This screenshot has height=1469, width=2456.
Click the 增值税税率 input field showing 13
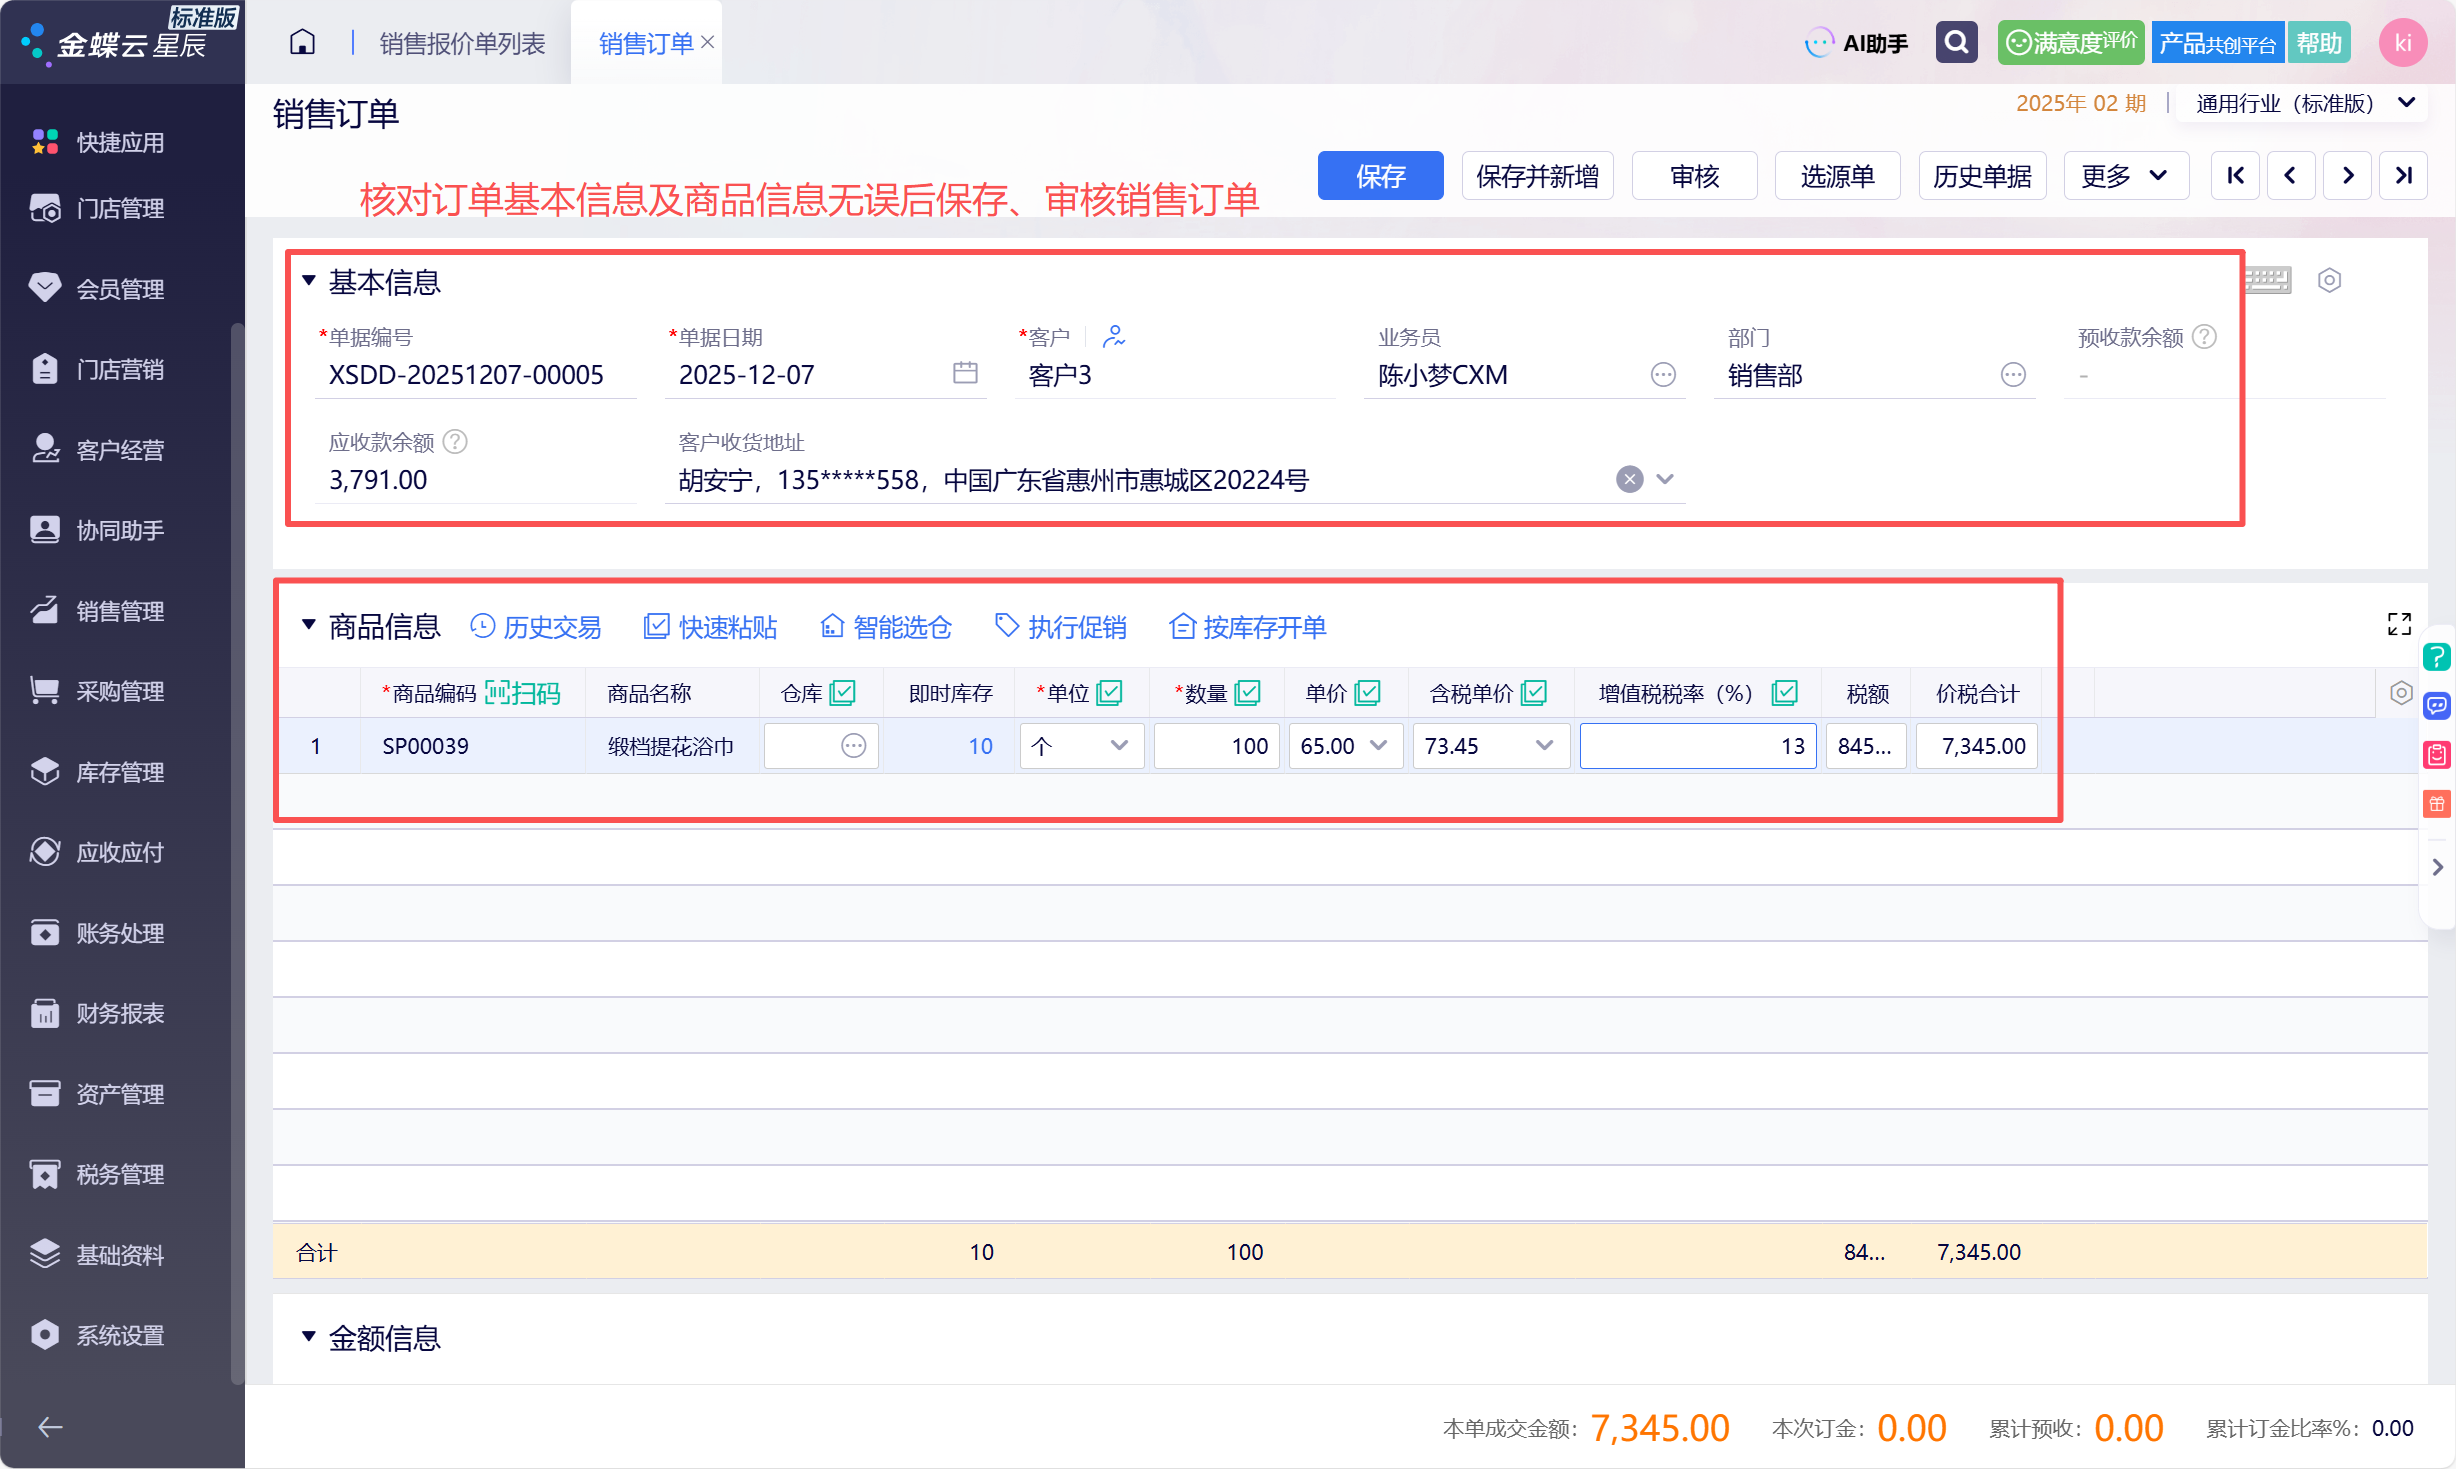coord(1698,746)
